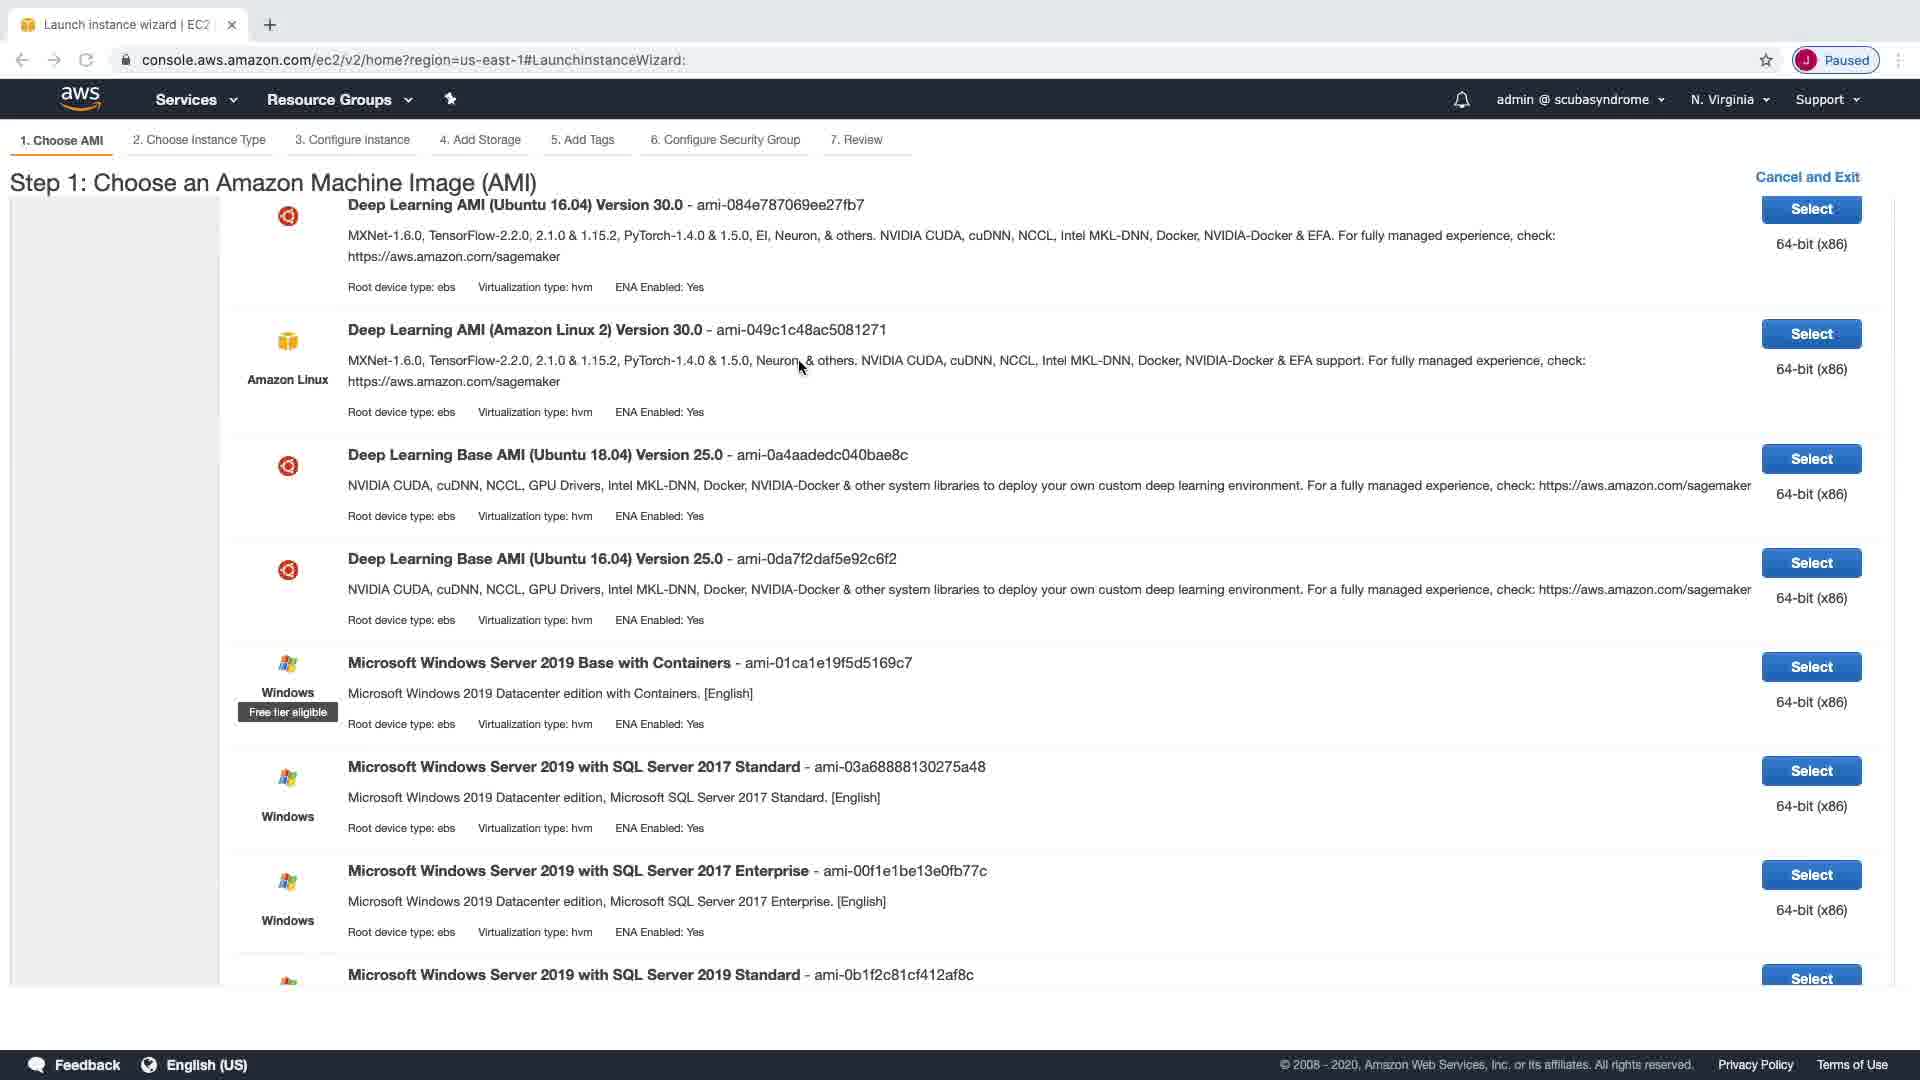
Task: Open the Add Storage step tab
Action: (x=480, y=140)
